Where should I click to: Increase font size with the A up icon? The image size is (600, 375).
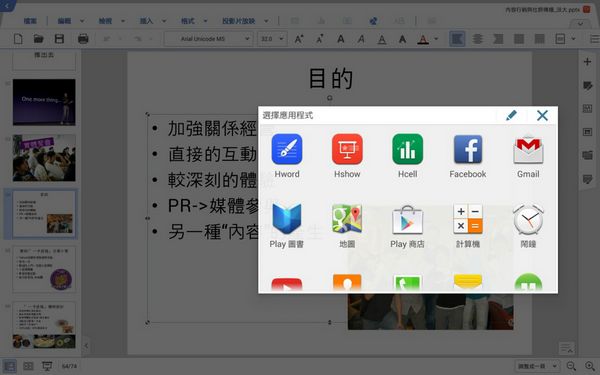tap(299, 39)
